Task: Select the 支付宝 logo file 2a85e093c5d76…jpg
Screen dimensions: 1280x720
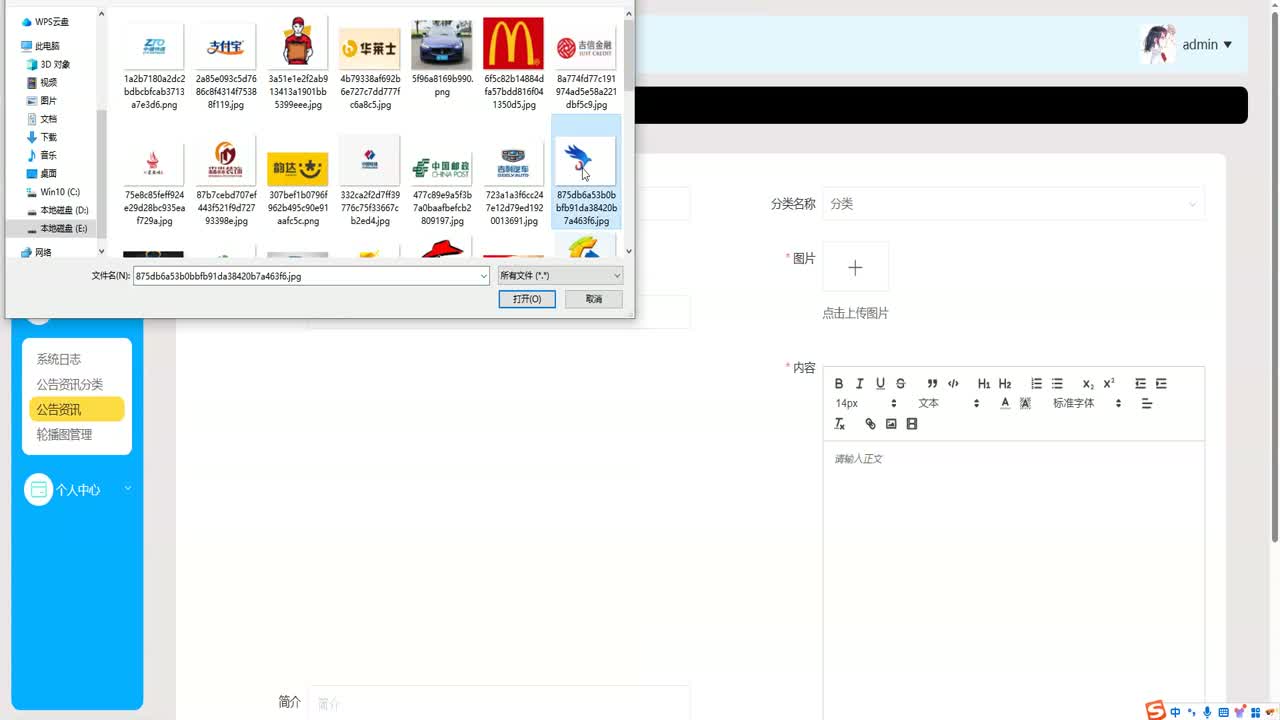Action: [226, 63]
